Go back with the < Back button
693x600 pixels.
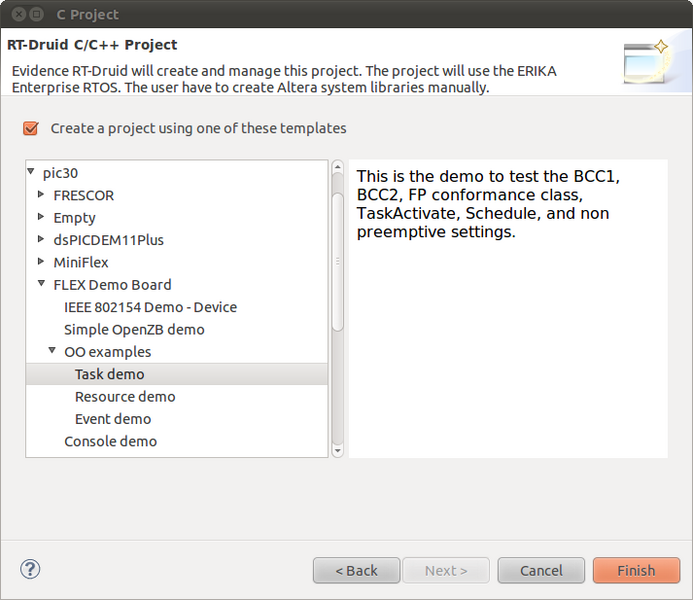tap(357, 570)
